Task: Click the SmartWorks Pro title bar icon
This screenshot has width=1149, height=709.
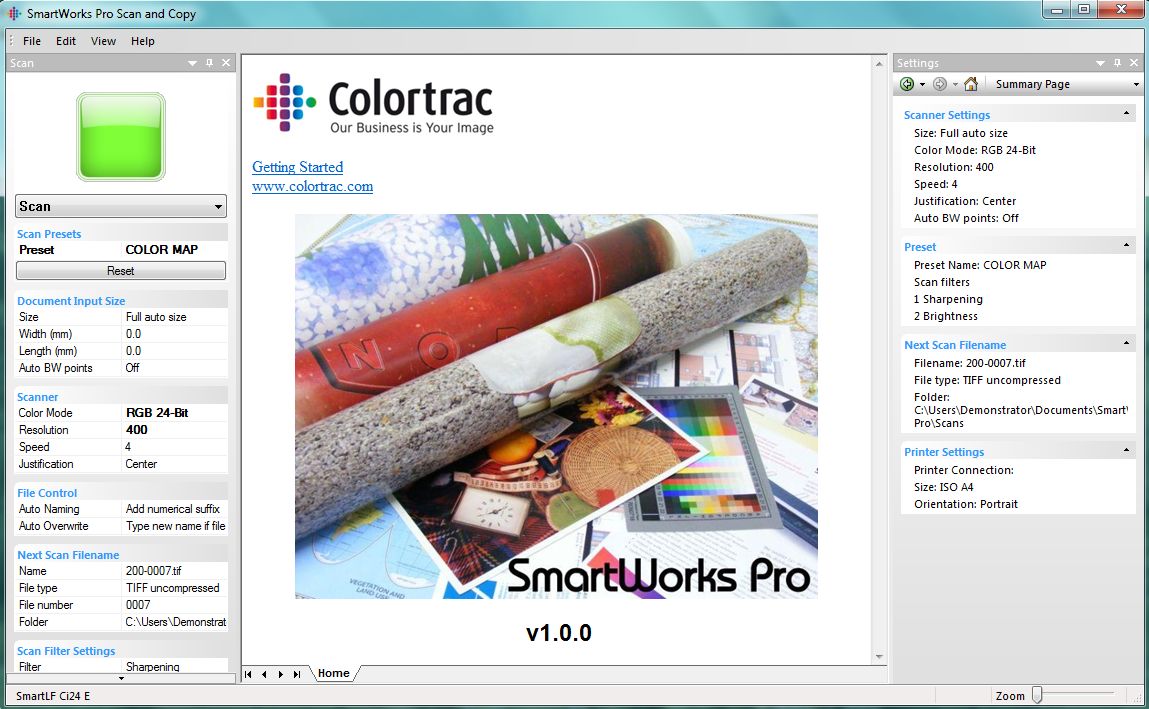Action: click(14, 13)
